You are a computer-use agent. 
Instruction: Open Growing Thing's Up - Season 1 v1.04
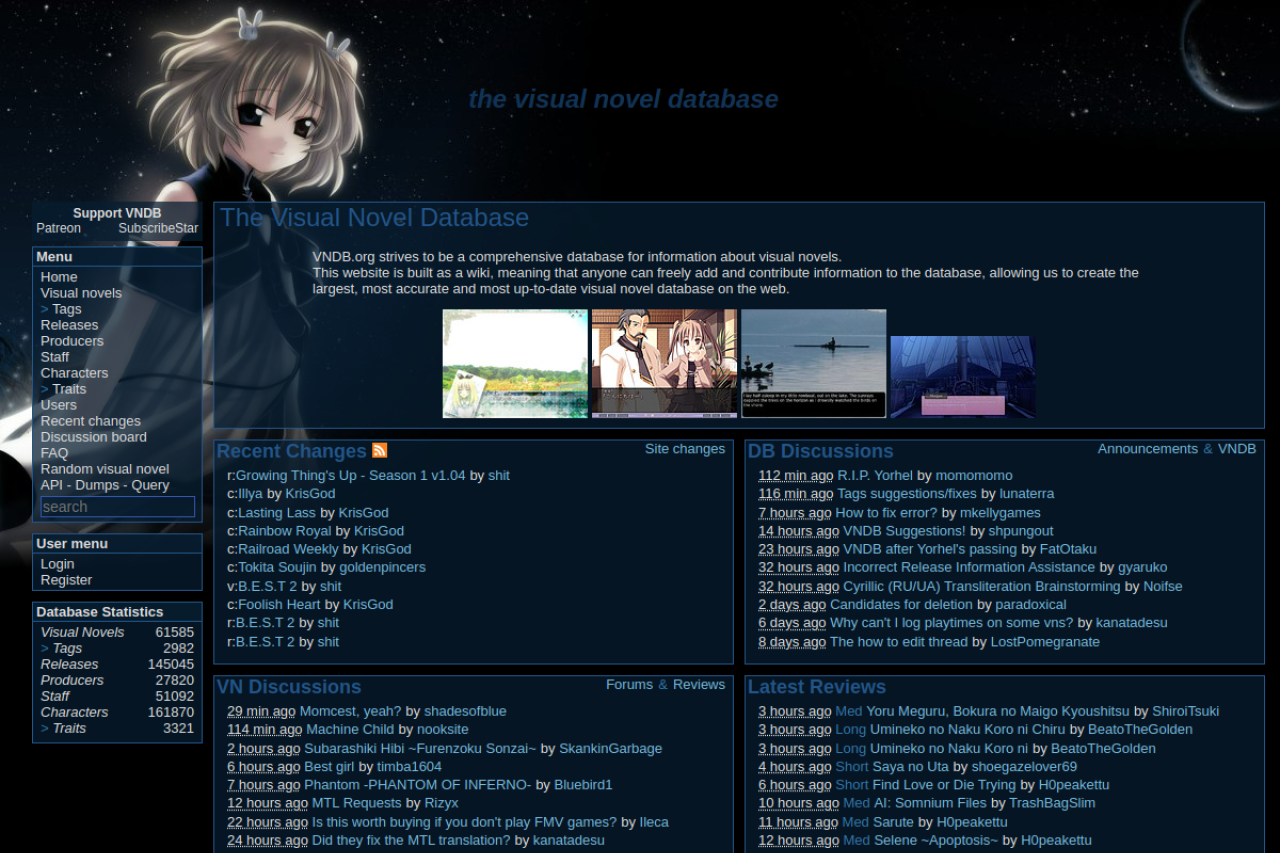click(x=351, y=475)
